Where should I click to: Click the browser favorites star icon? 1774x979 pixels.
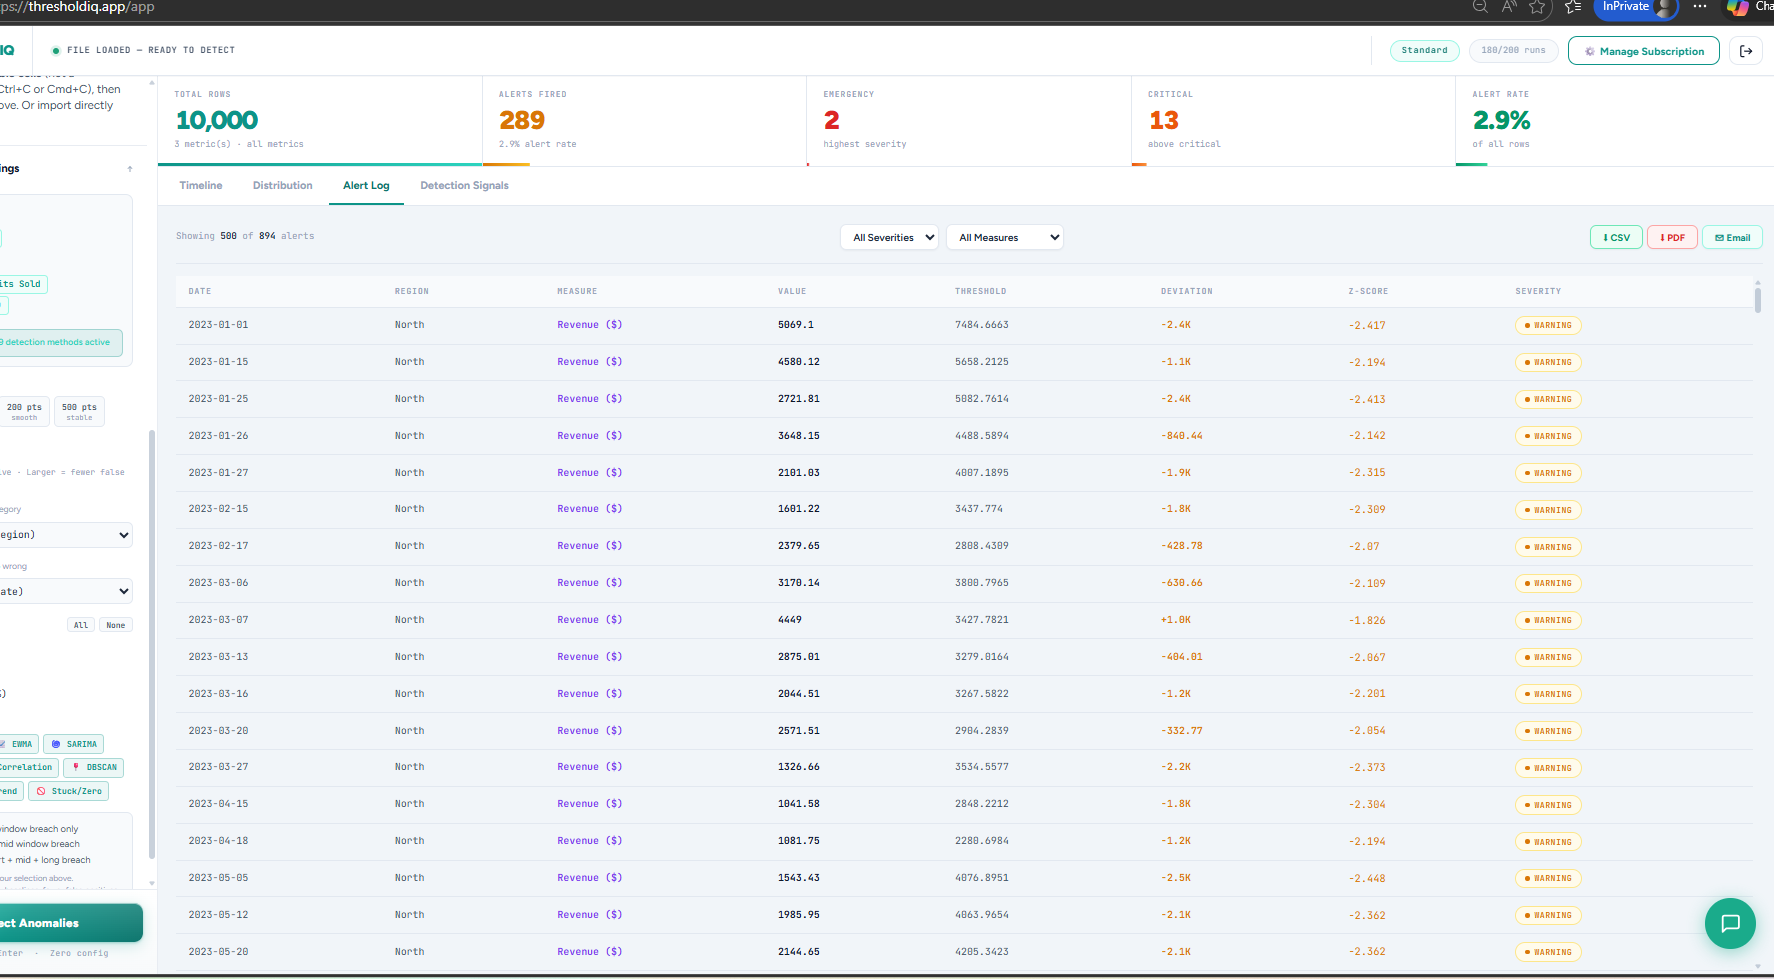pyautogui.click(x=1537, y=8)
